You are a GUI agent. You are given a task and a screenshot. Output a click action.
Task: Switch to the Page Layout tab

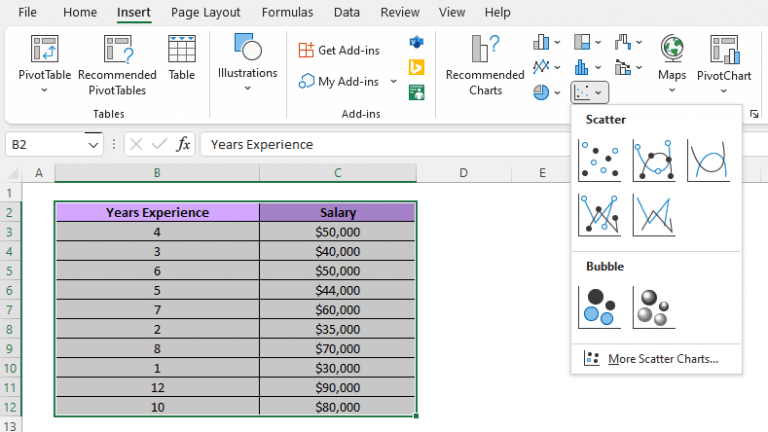click(x=206, y=12)
